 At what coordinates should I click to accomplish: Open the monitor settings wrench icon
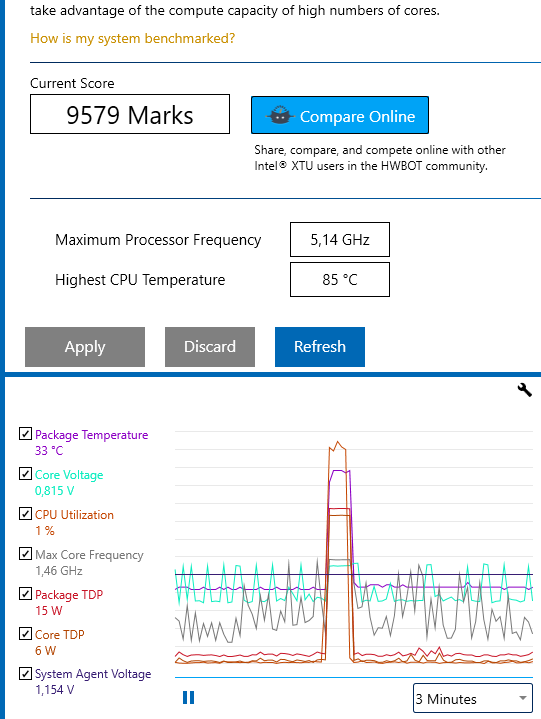coord(524,390)
